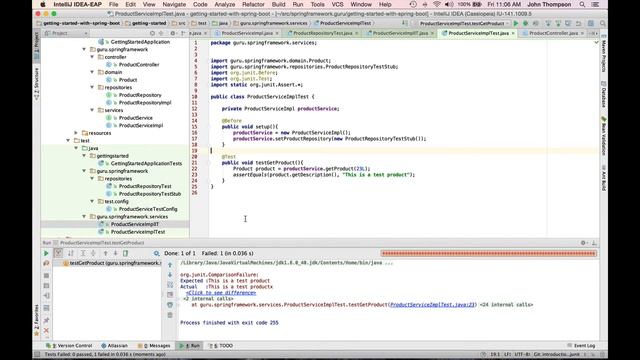Toggle expand all tests icon in test toolbar

[83, 253]
